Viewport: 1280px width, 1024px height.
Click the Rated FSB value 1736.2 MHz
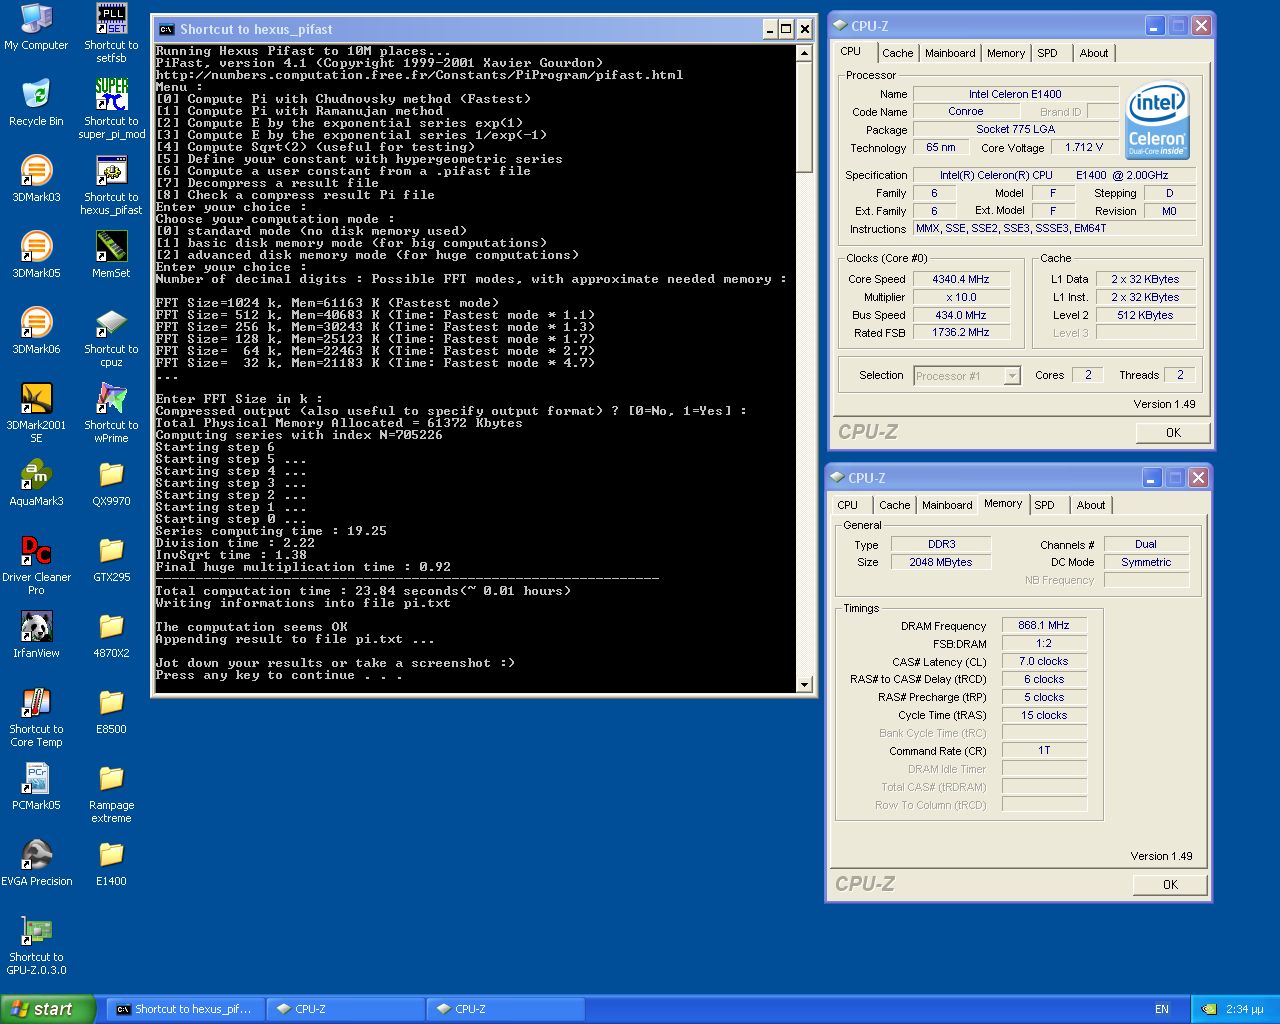coord(960,332)
